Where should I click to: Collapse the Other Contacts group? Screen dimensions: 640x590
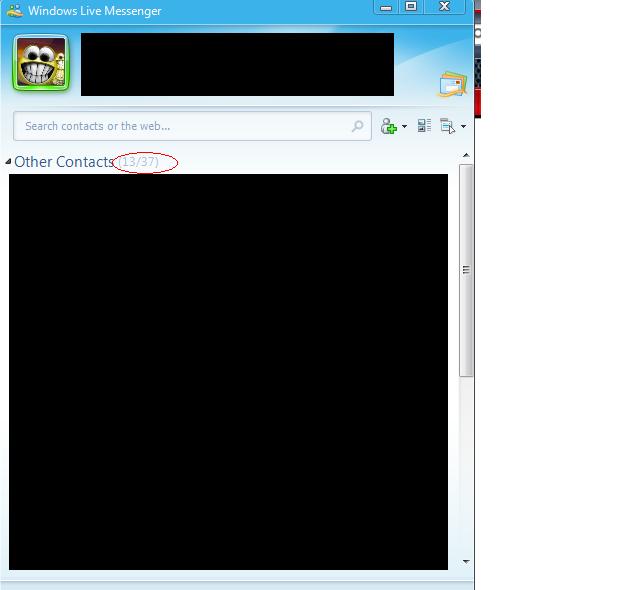point(8,162)
